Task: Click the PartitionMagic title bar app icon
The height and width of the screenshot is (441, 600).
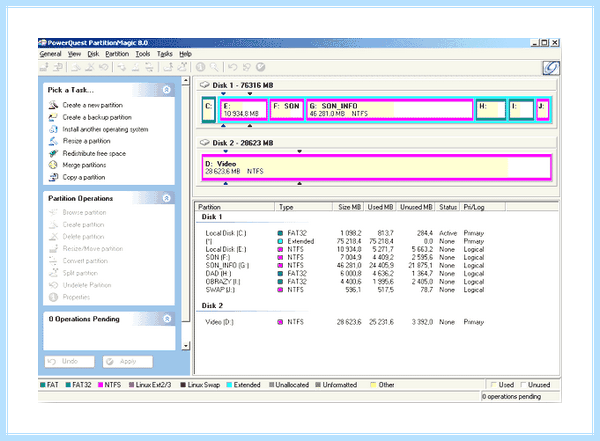Action: pos(42,42)
